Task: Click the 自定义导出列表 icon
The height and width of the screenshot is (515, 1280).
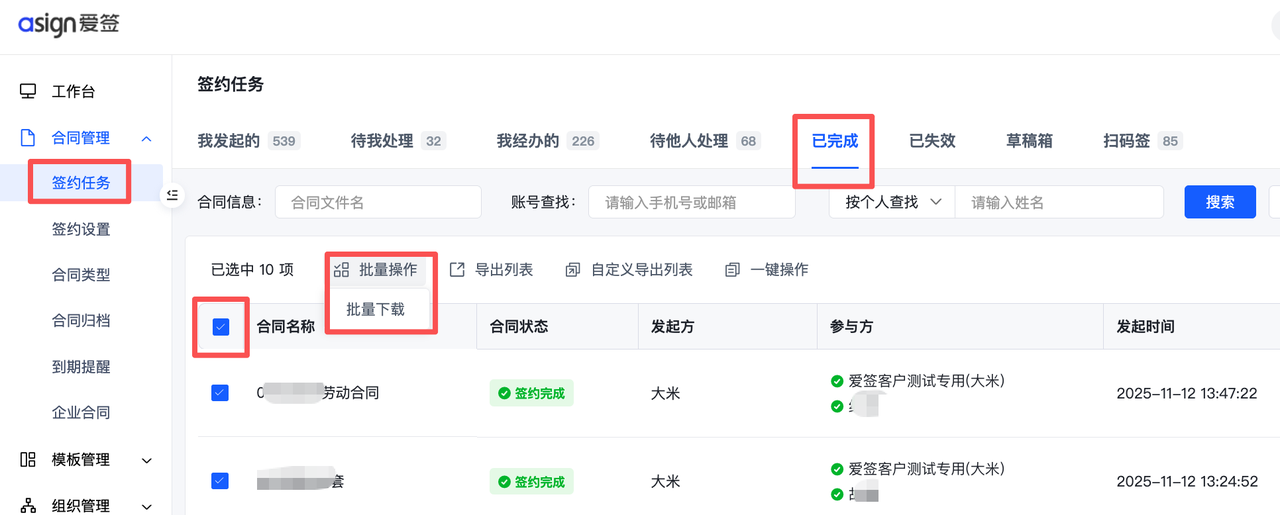Action: tap(573, 270)
